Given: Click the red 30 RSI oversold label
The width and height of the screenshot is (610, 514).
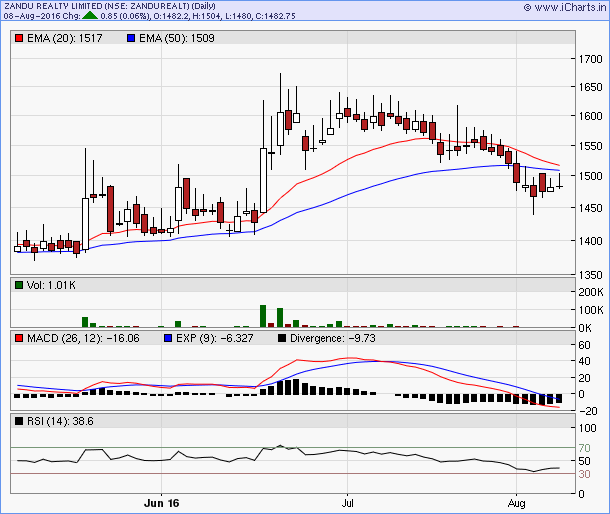Looking at the screenshot, I should coord(584,474).
